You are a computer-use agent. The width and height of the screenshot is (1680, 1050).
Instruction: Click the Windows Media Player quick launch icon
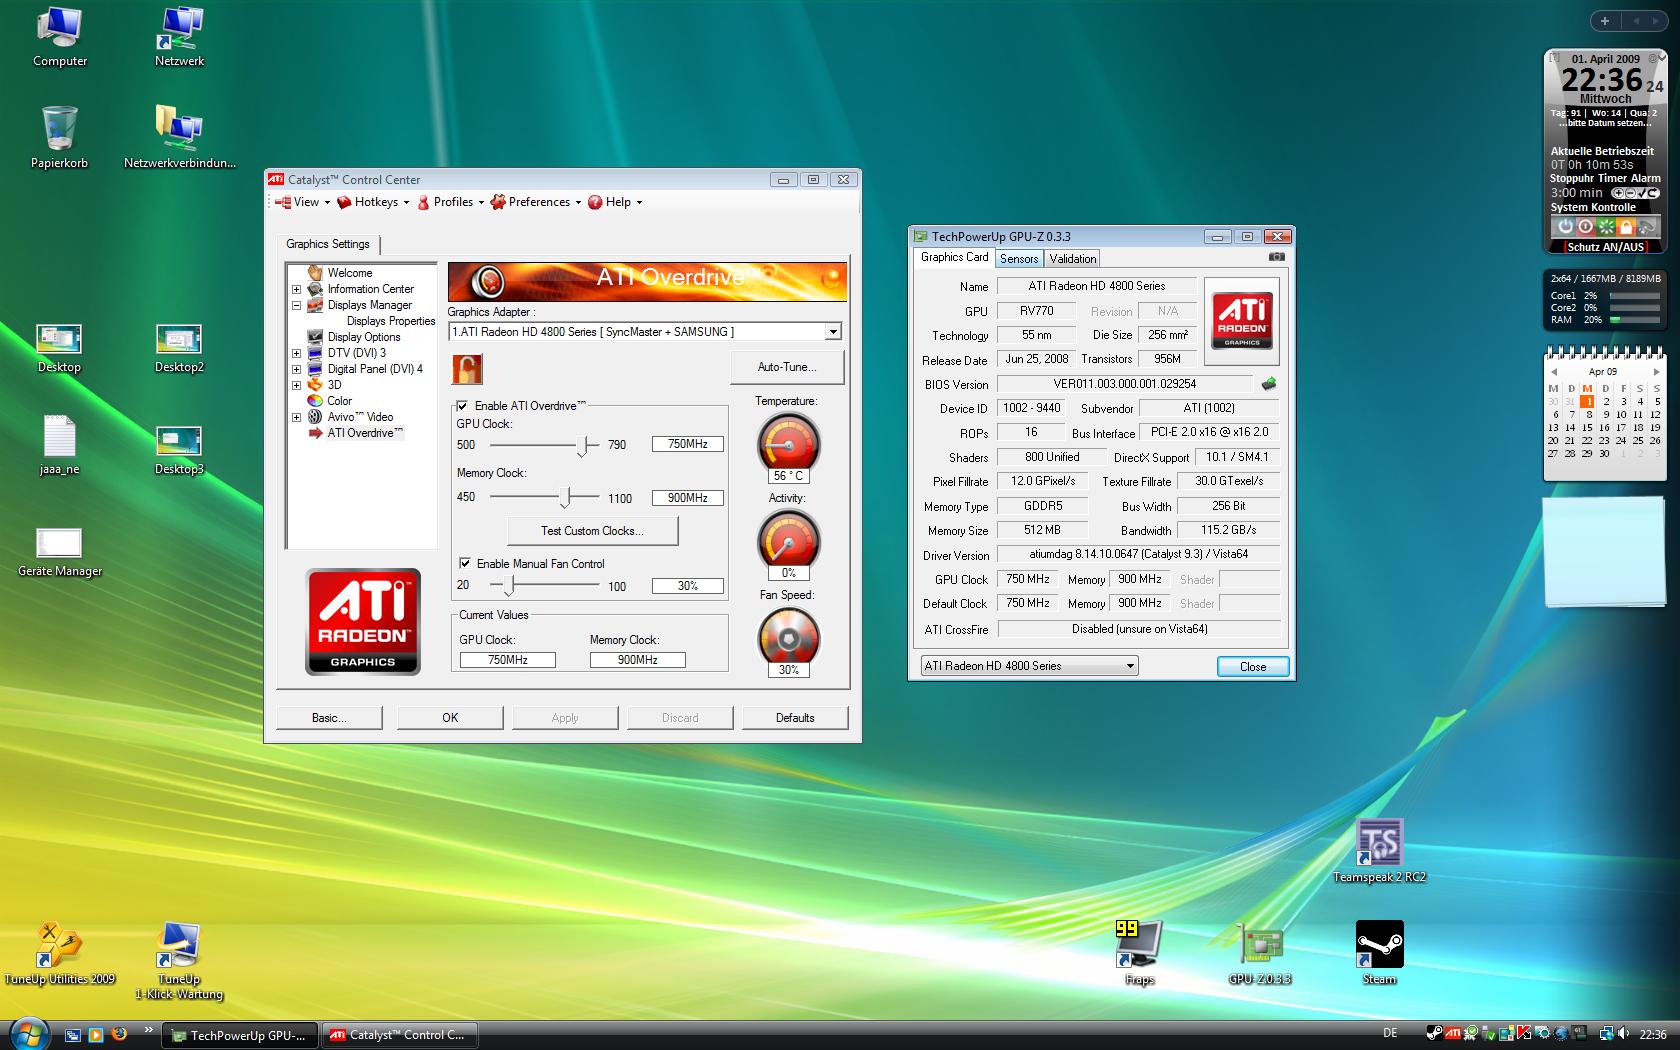(x=96, y=1034)
